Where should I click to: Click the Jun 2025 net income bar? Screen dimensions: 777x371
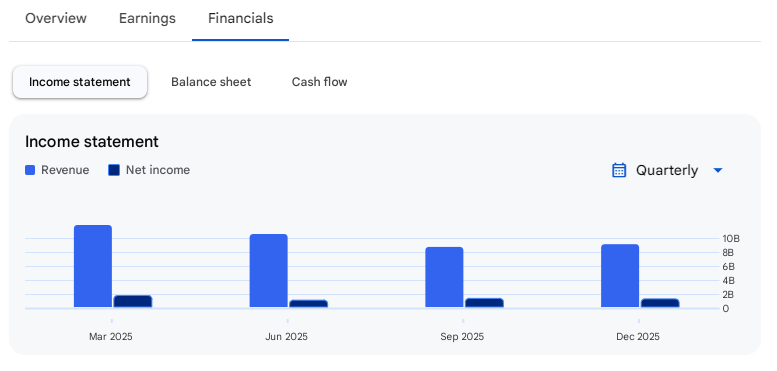[x=308, y=304]
